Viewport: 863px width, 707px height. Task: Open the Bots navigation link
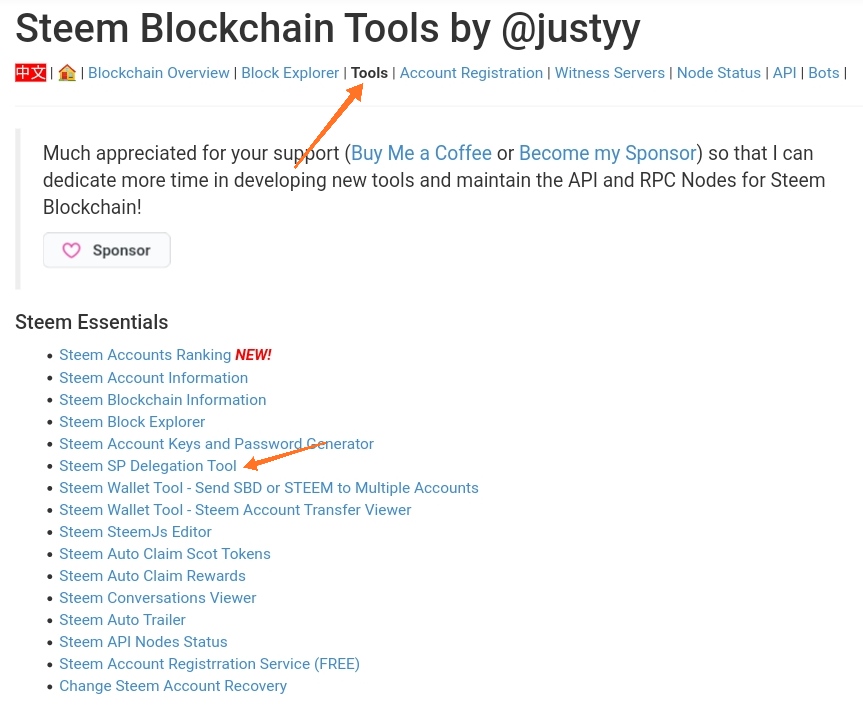point(824,73)
